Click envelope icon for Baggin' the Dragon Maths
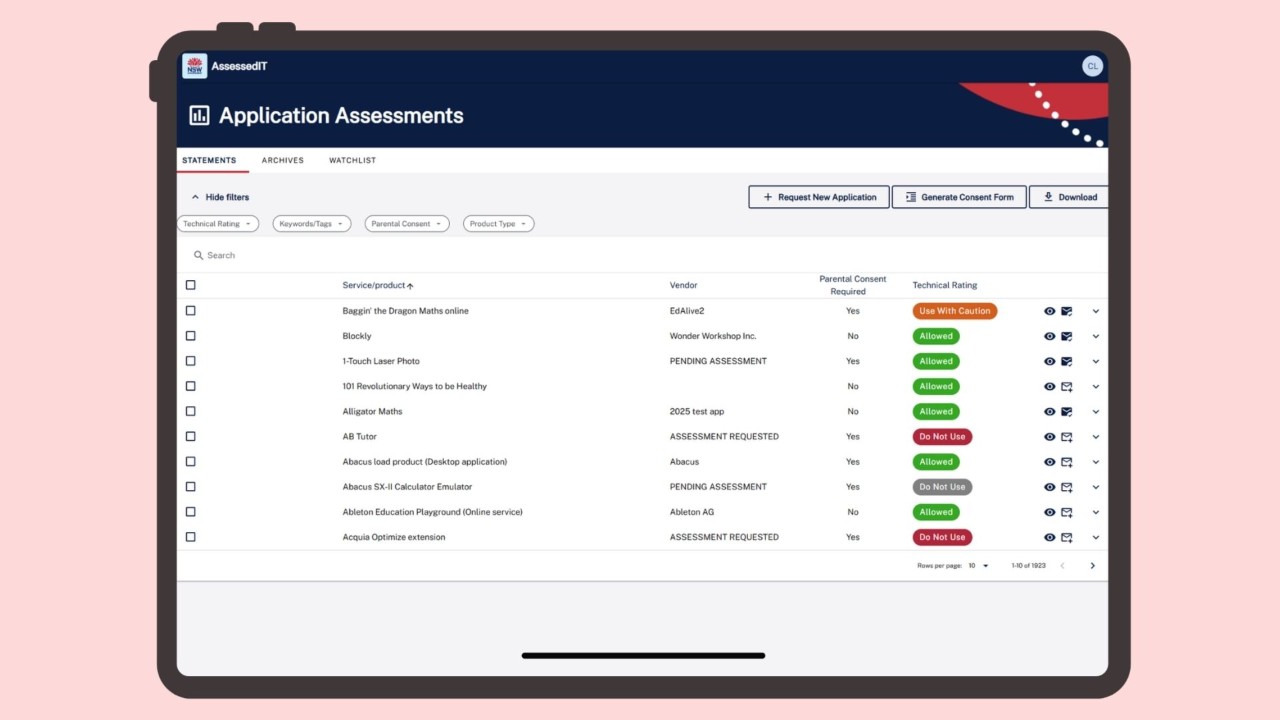 1067,311
